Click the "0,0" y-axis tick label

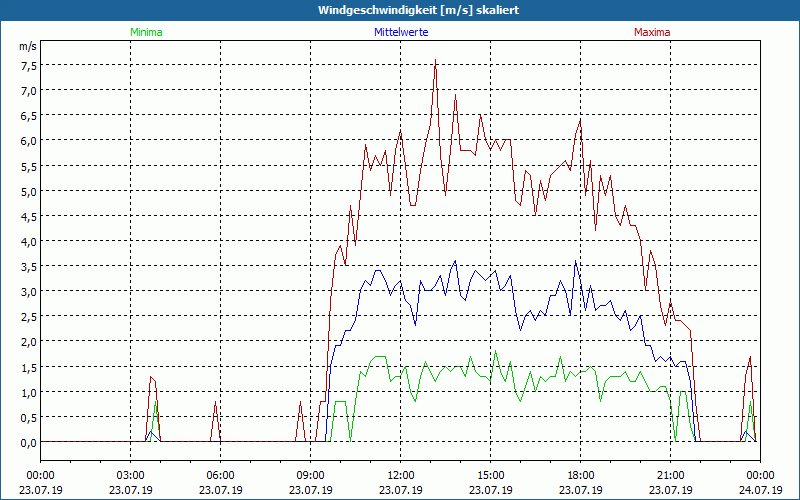(x=28, y=443)
